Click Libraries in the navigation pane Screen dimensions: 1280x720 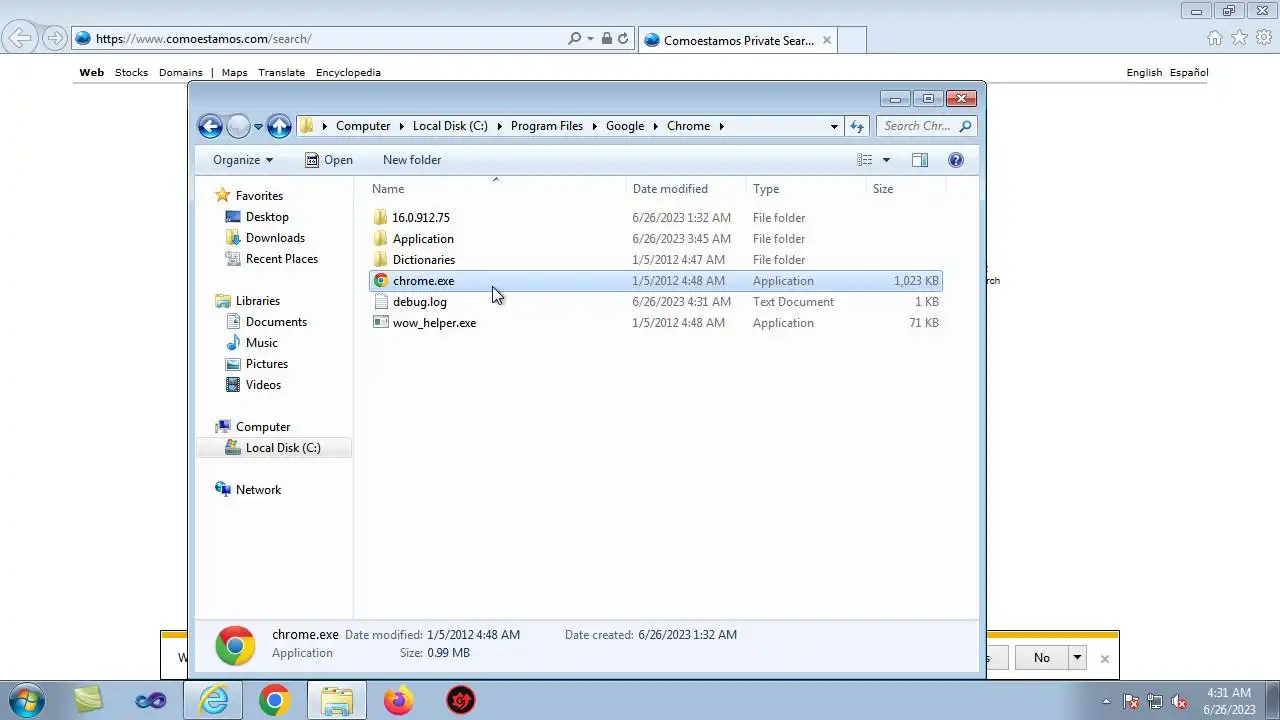pyautogui.click(x=257, y=301)
